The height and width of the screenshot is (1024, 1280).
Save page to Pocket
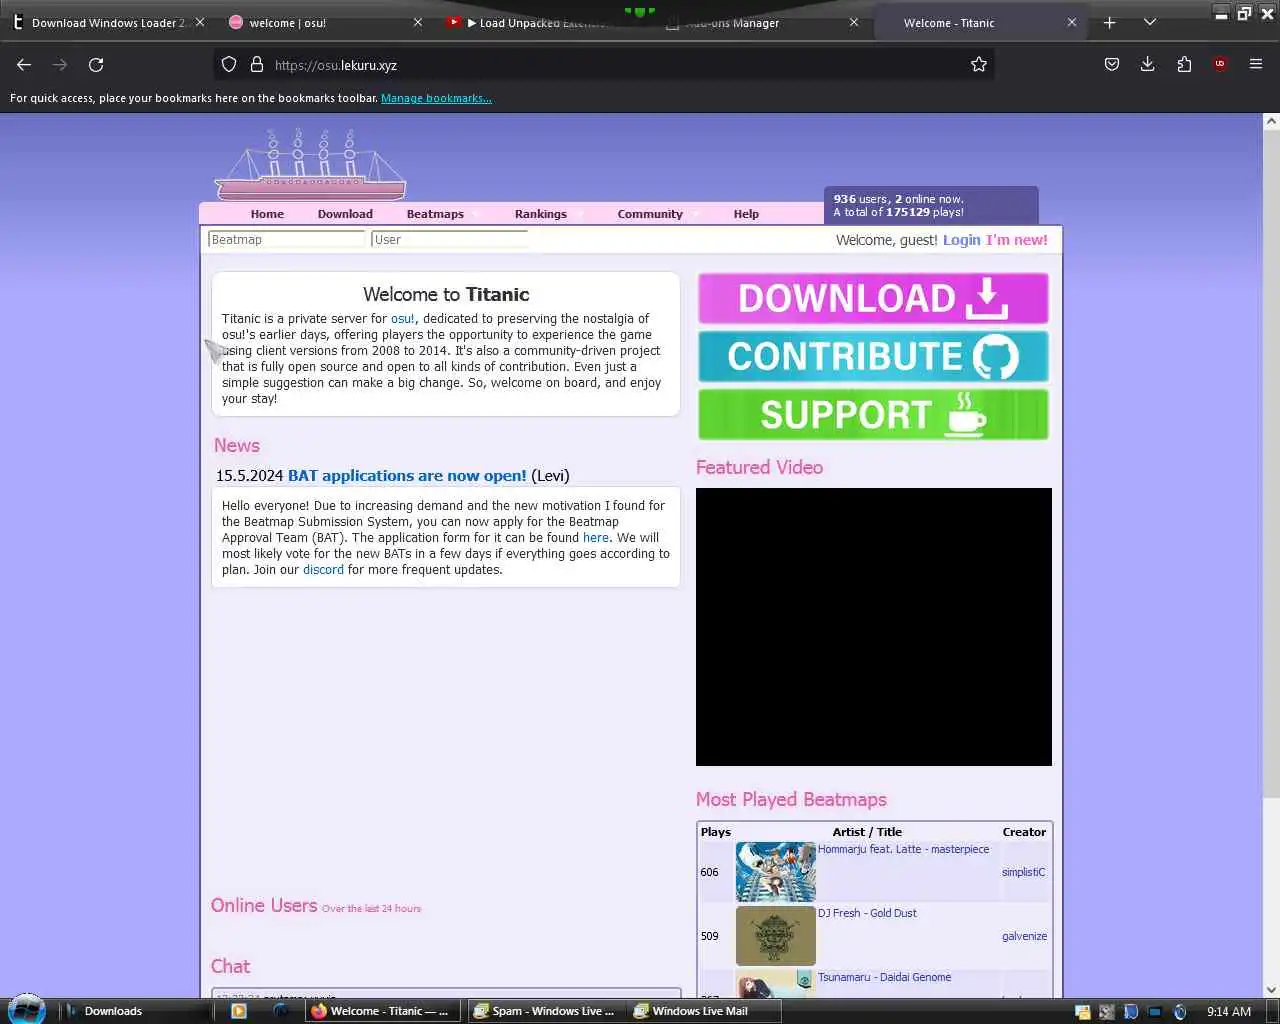click(1111, 64)
